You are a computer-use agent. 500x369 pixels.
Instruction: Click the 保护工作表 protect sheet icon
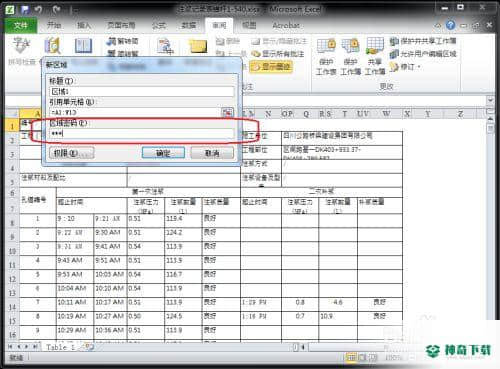coord(326,56)
